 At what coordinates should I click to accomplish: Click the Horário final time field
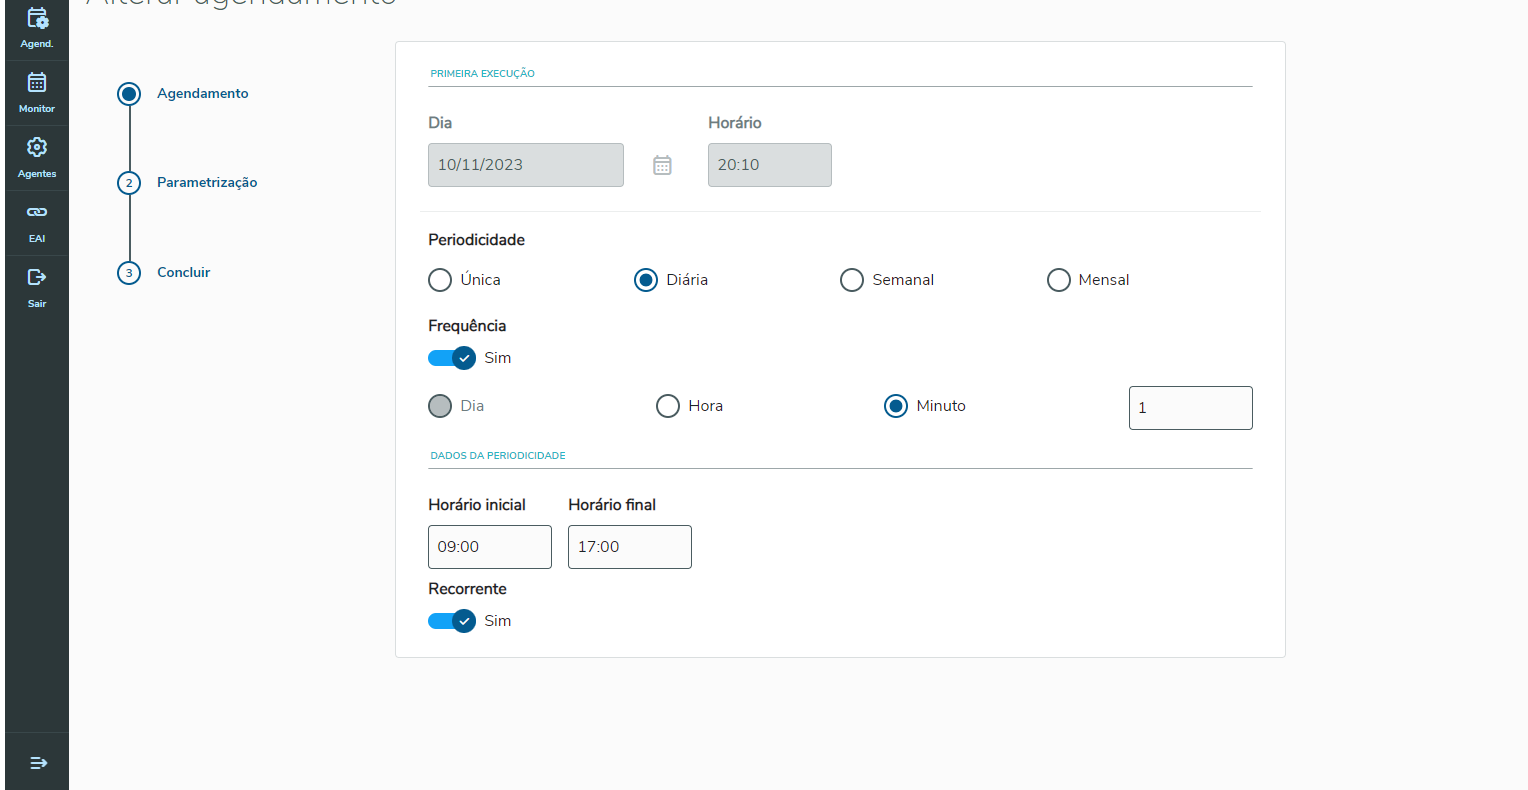(629, 547)
